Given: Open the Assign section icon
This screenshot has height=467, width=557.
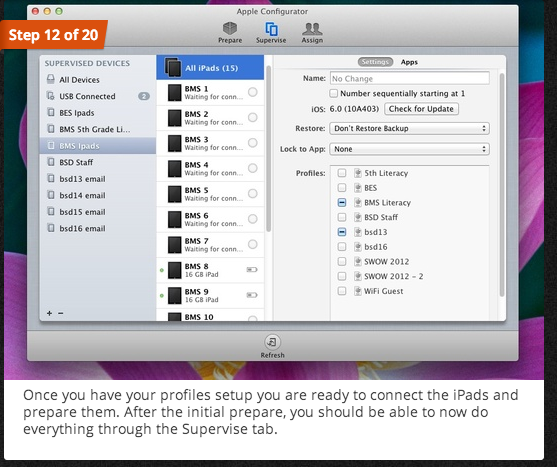Looking at the screenshot, I should click(312, 28).
